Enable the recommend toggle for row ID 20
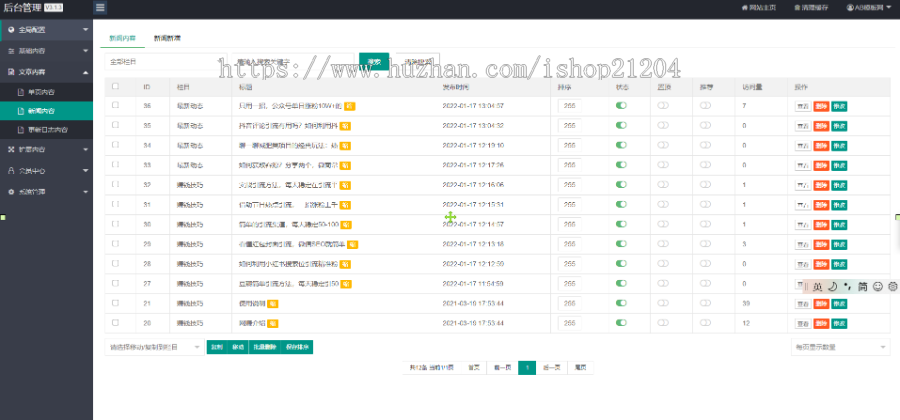The width and height of the screenshot is (900, 420). [x=705, y=323]
